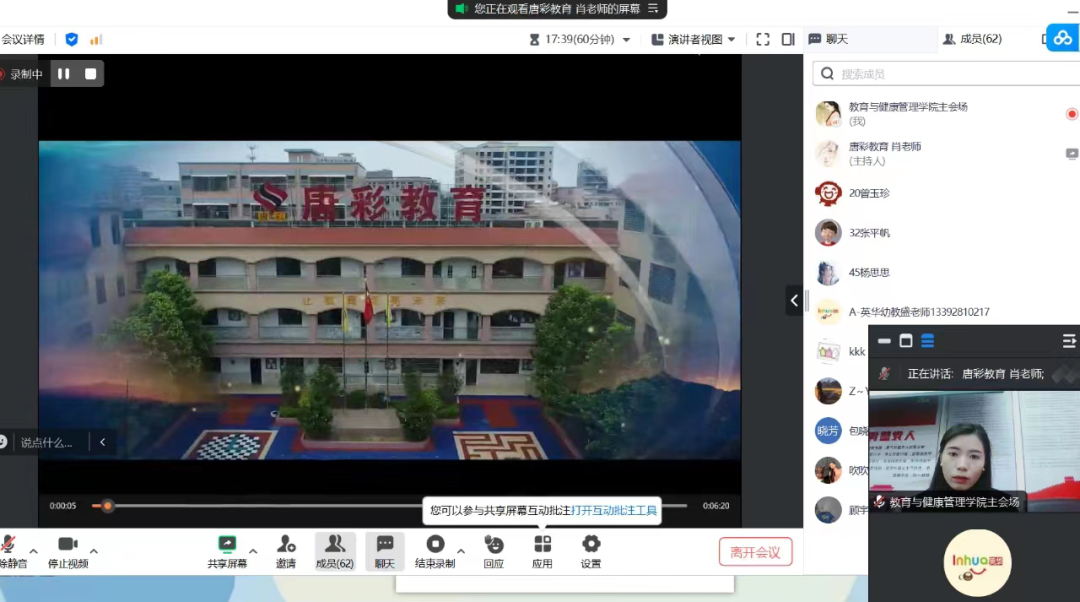Click the red 离开会议 button
This screenshot has height=602, width=1080.
pos(755,552)
